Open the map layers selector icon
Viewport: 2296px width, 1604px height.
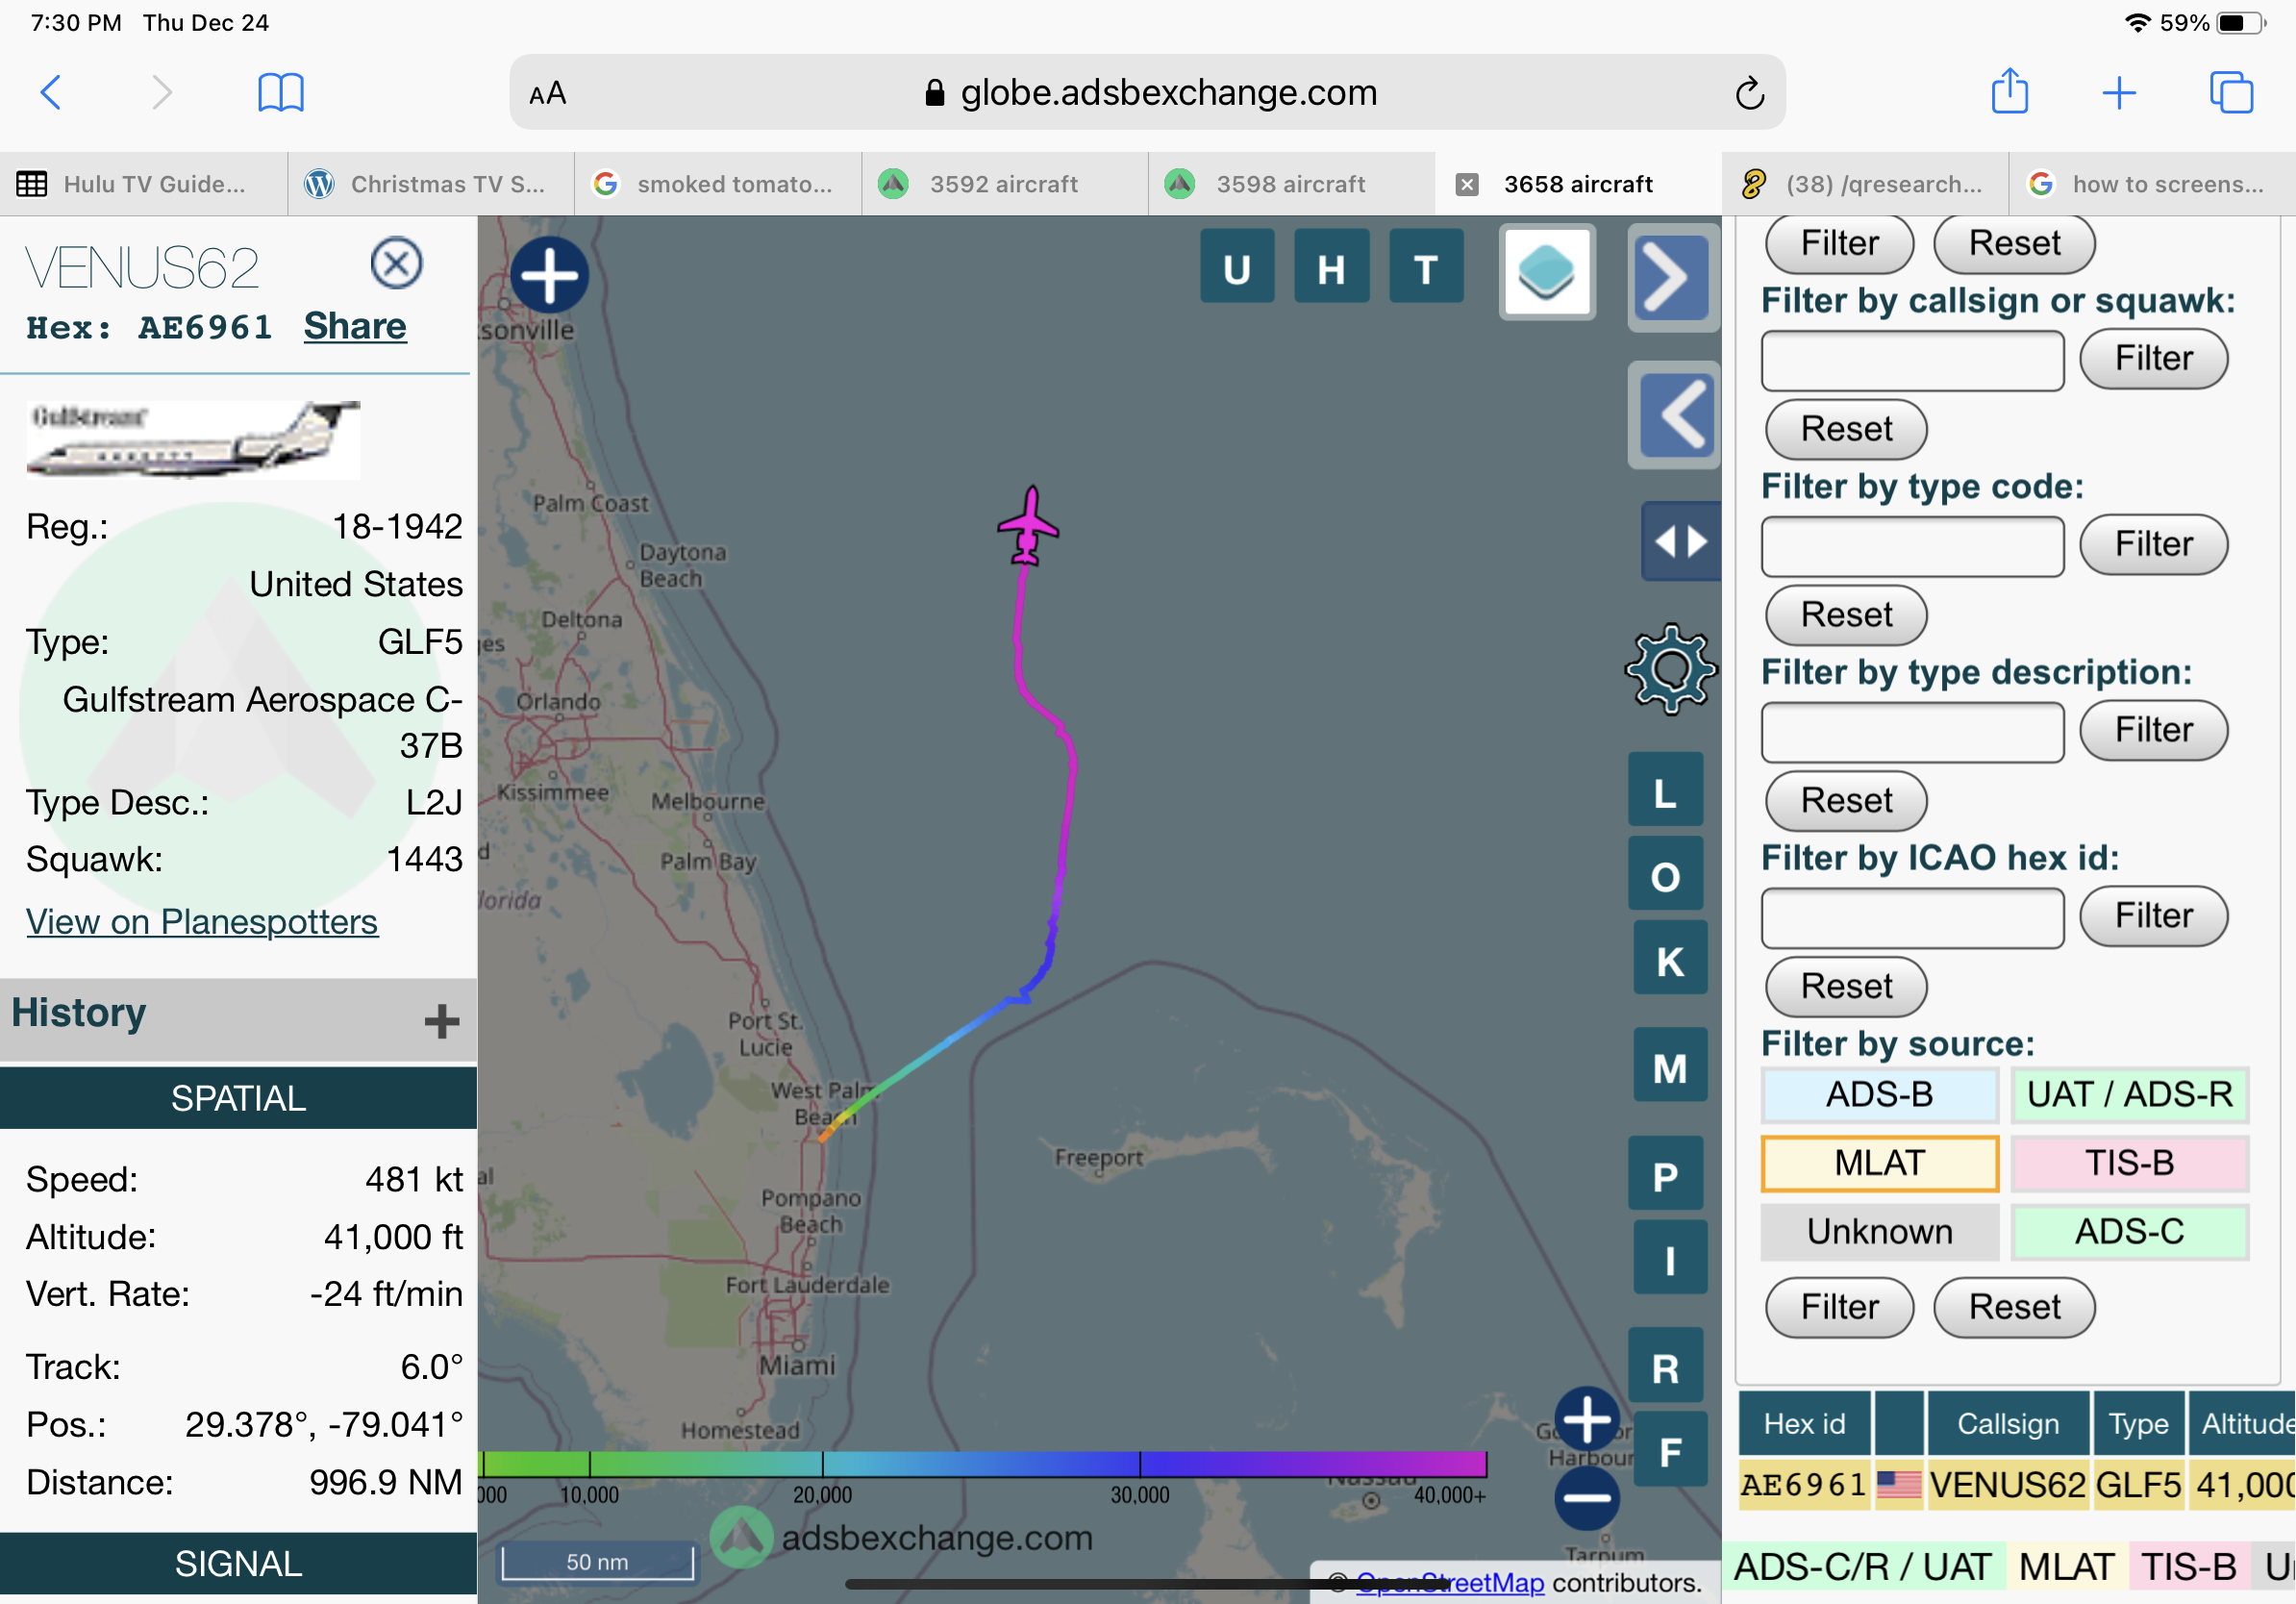[x=1546, y=272]
